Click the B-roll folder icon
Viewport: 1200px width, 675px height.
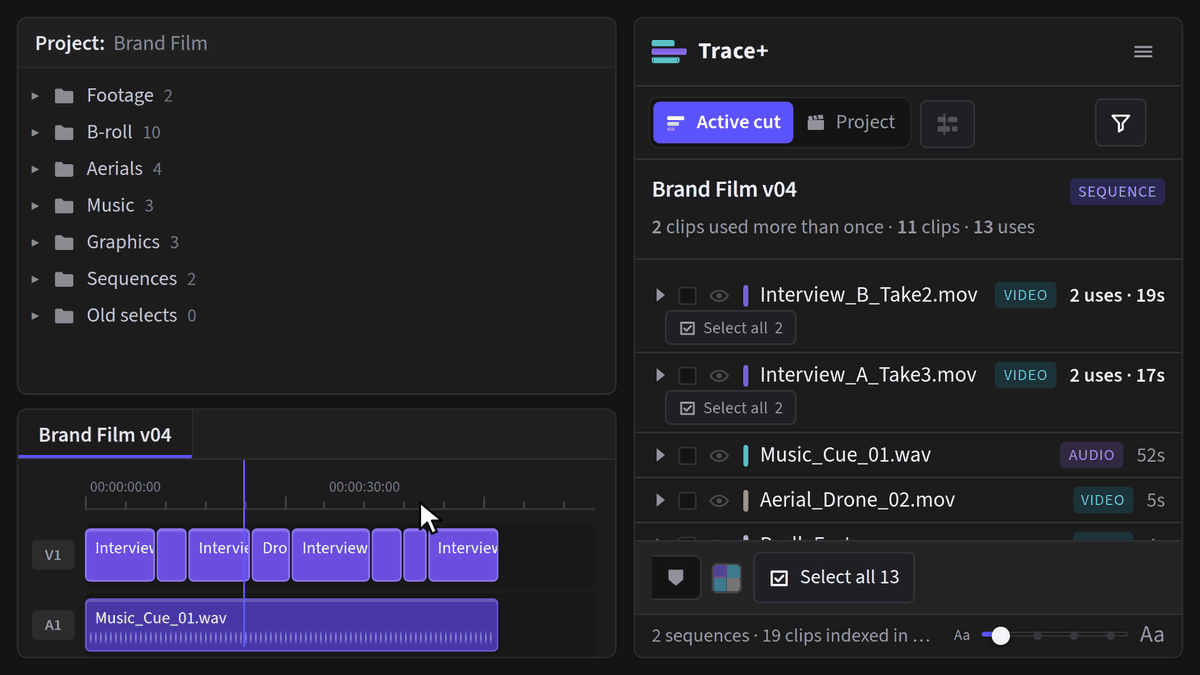click(x=64, y=133)
